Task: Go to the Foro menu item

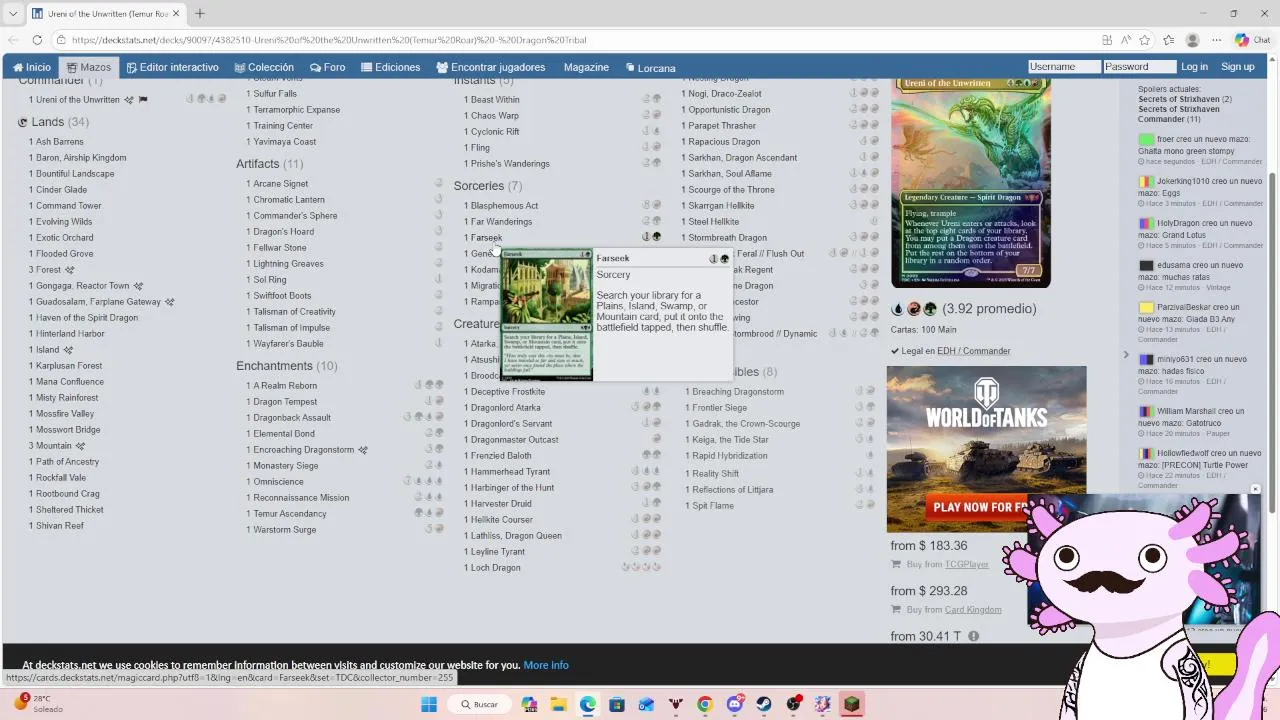Action: point(327,67)
